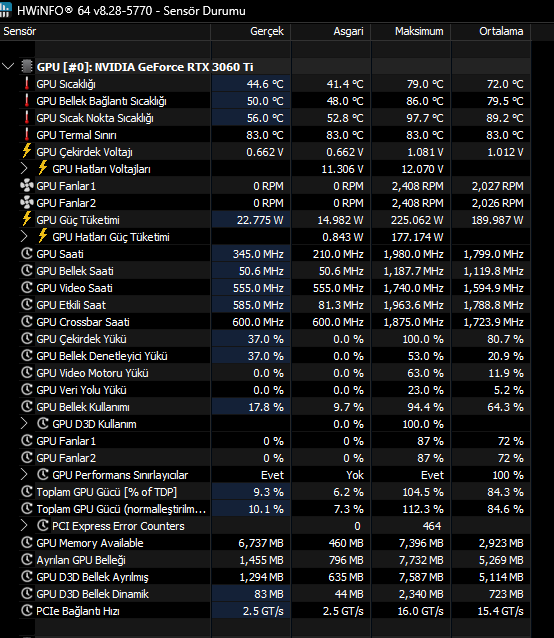554x638 pixels.
Task: Click the Asgari column header
Action: click(x=331, y=31)
